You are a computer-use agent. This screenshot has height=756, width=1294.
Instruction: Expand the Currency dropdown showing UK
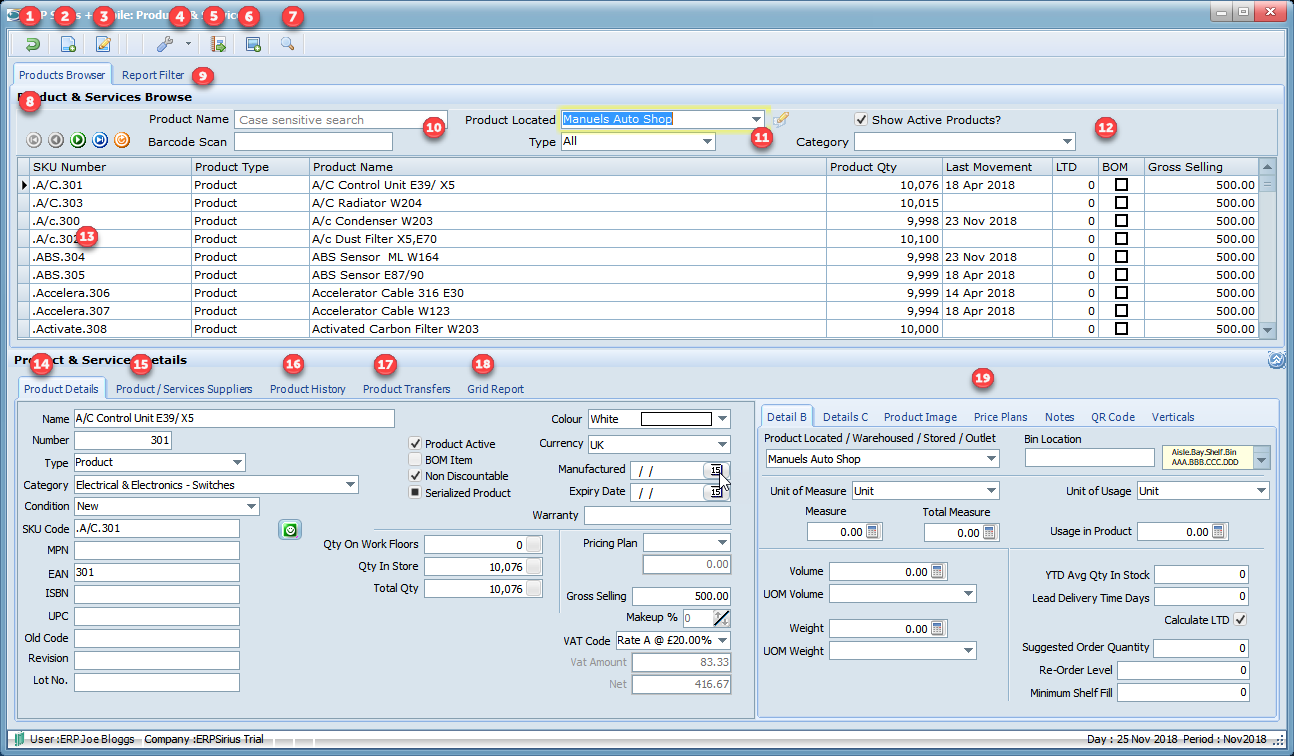pyautogui.click(x=722, y=445)
